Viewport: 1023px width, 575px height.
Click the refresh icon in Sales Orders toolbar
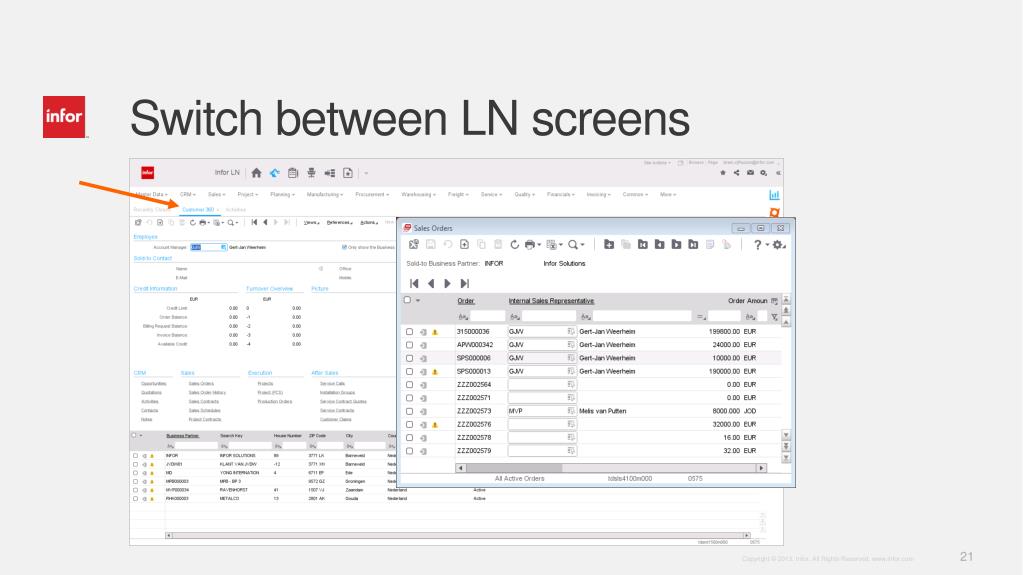[515, 245]
